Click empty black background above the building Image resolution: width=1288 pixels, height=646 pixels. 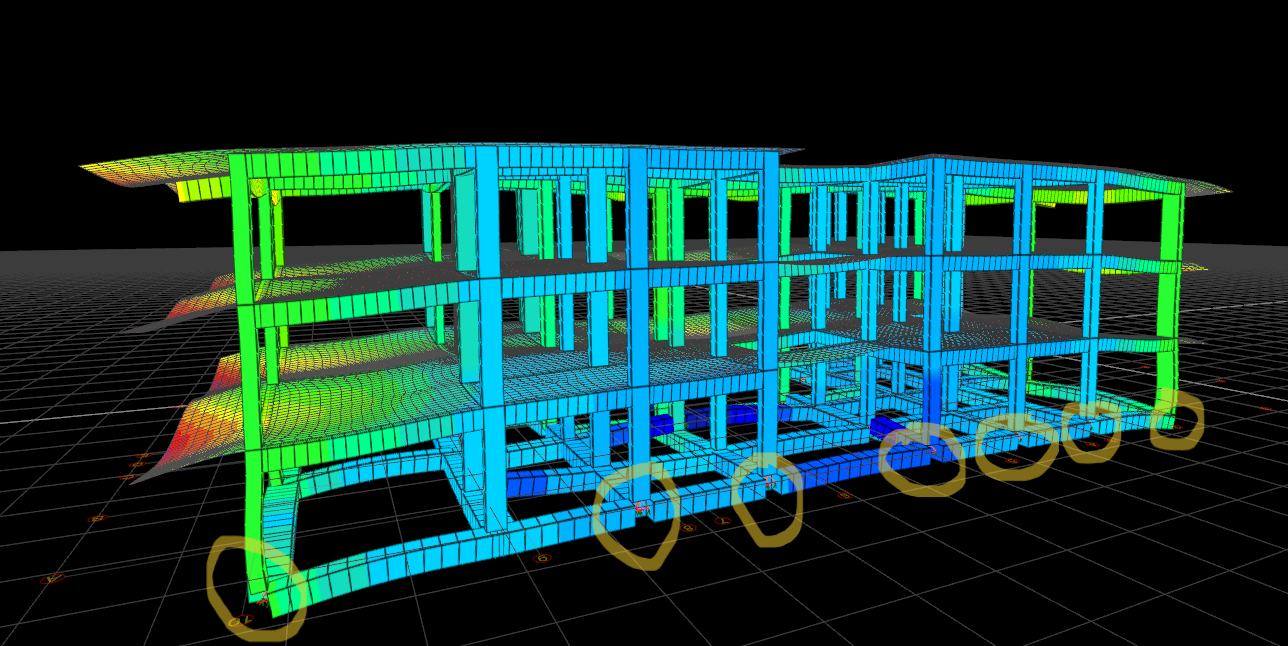[640, 60]
